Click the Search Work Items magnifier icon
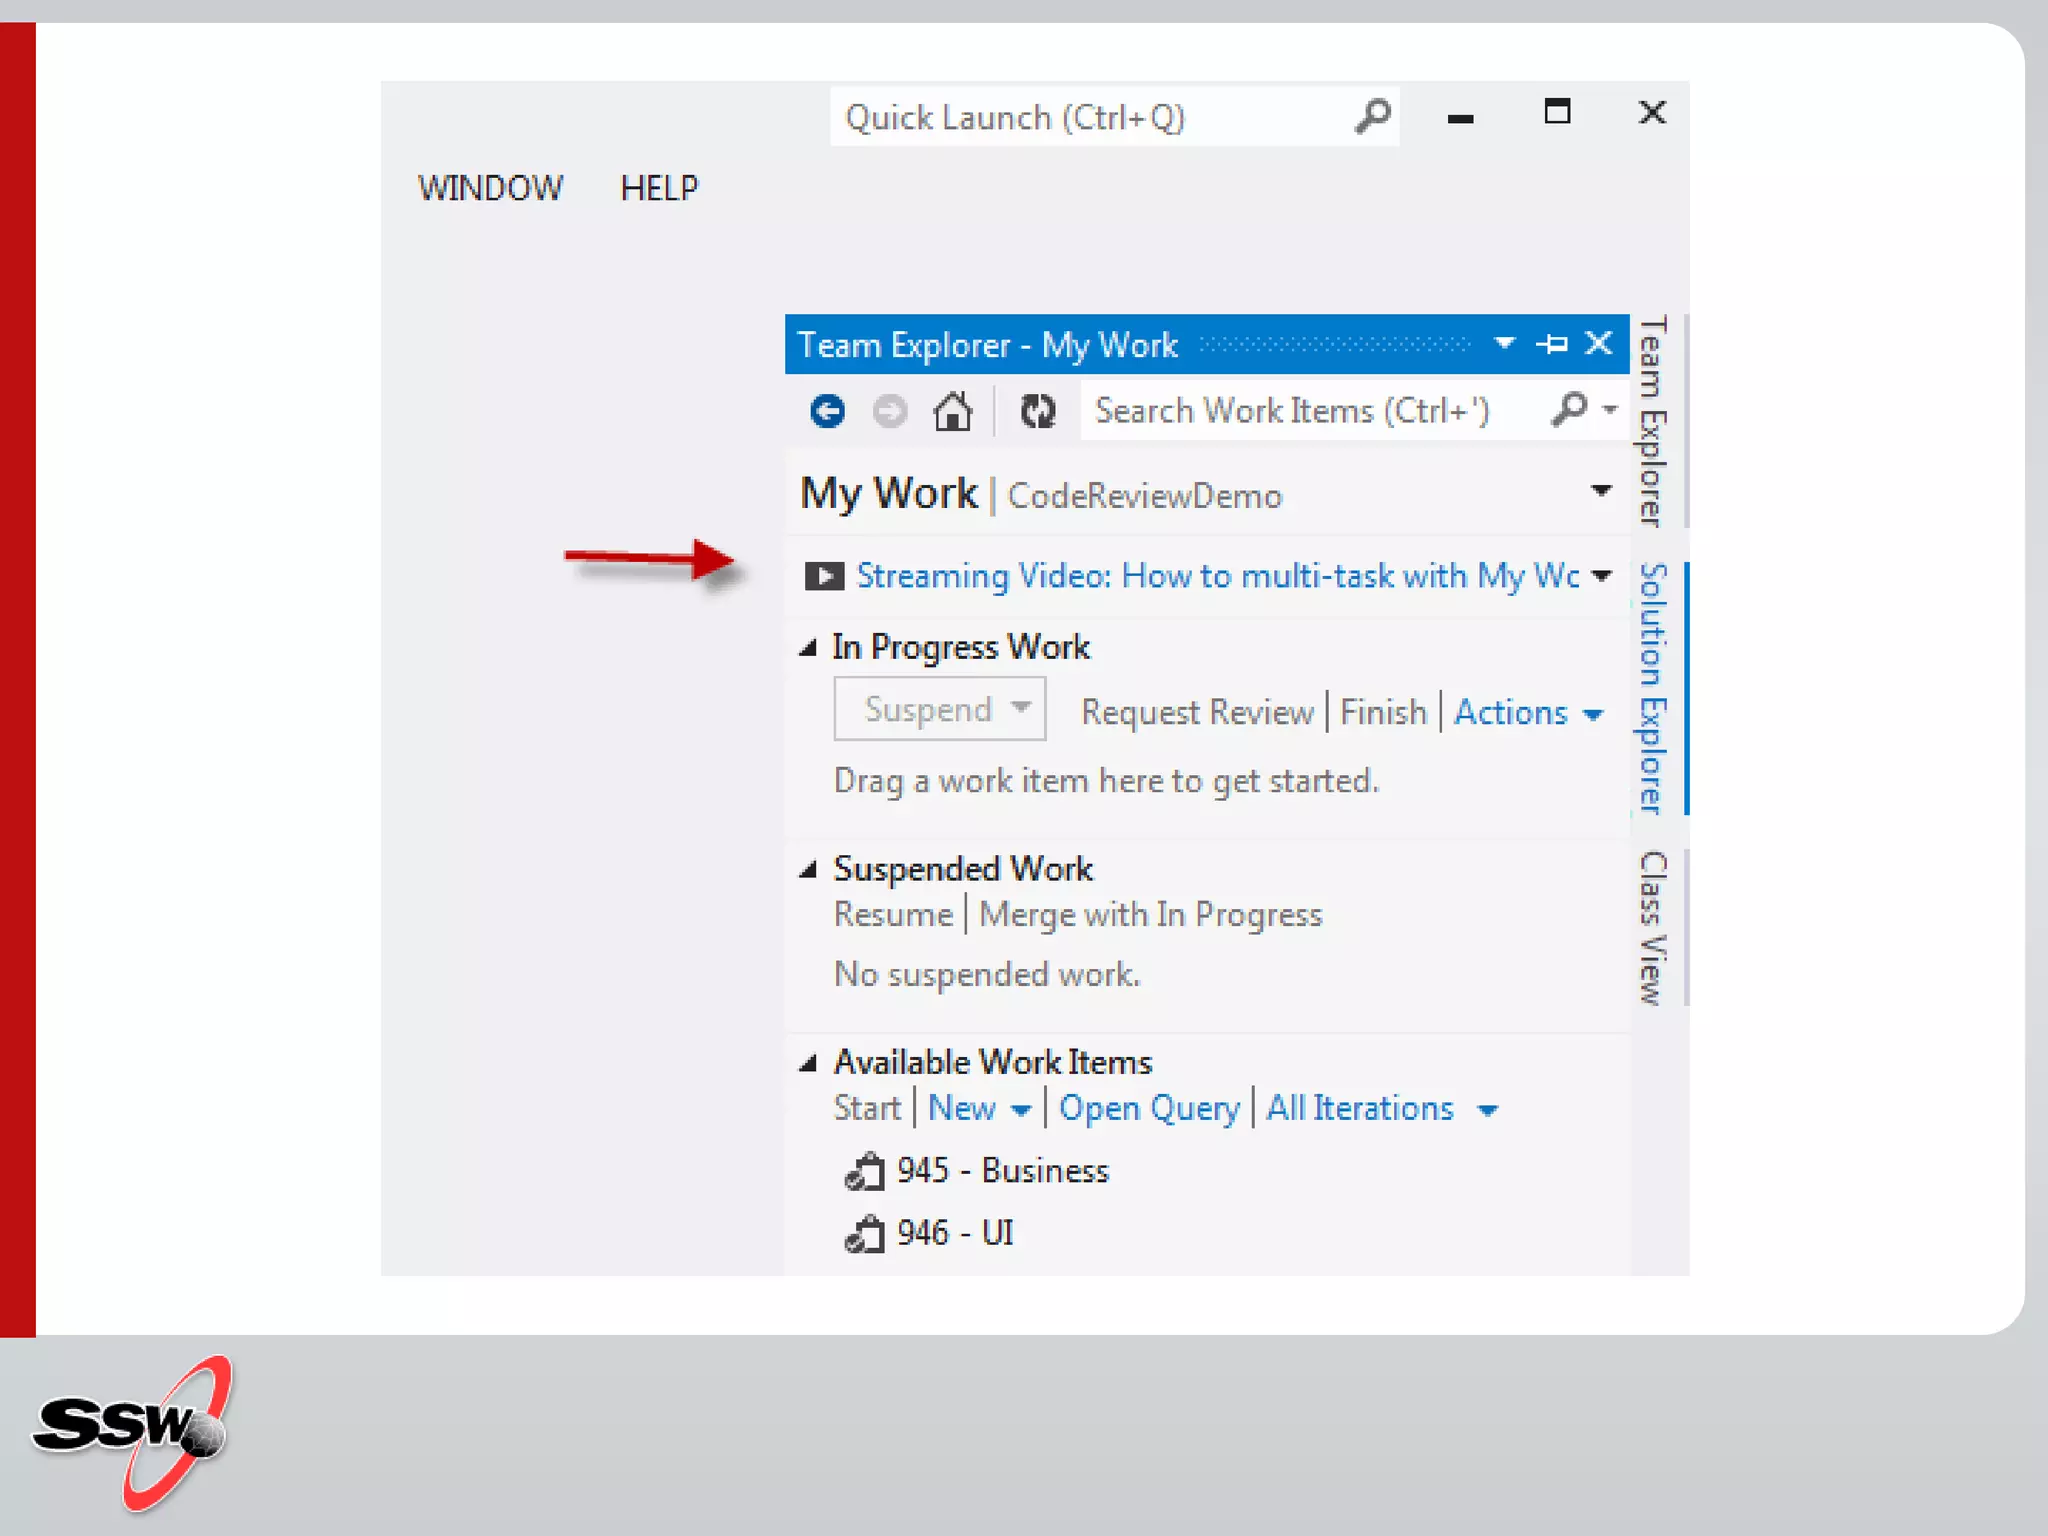The width and height of the screenshot is (2048, 1536). (1570, 409)
